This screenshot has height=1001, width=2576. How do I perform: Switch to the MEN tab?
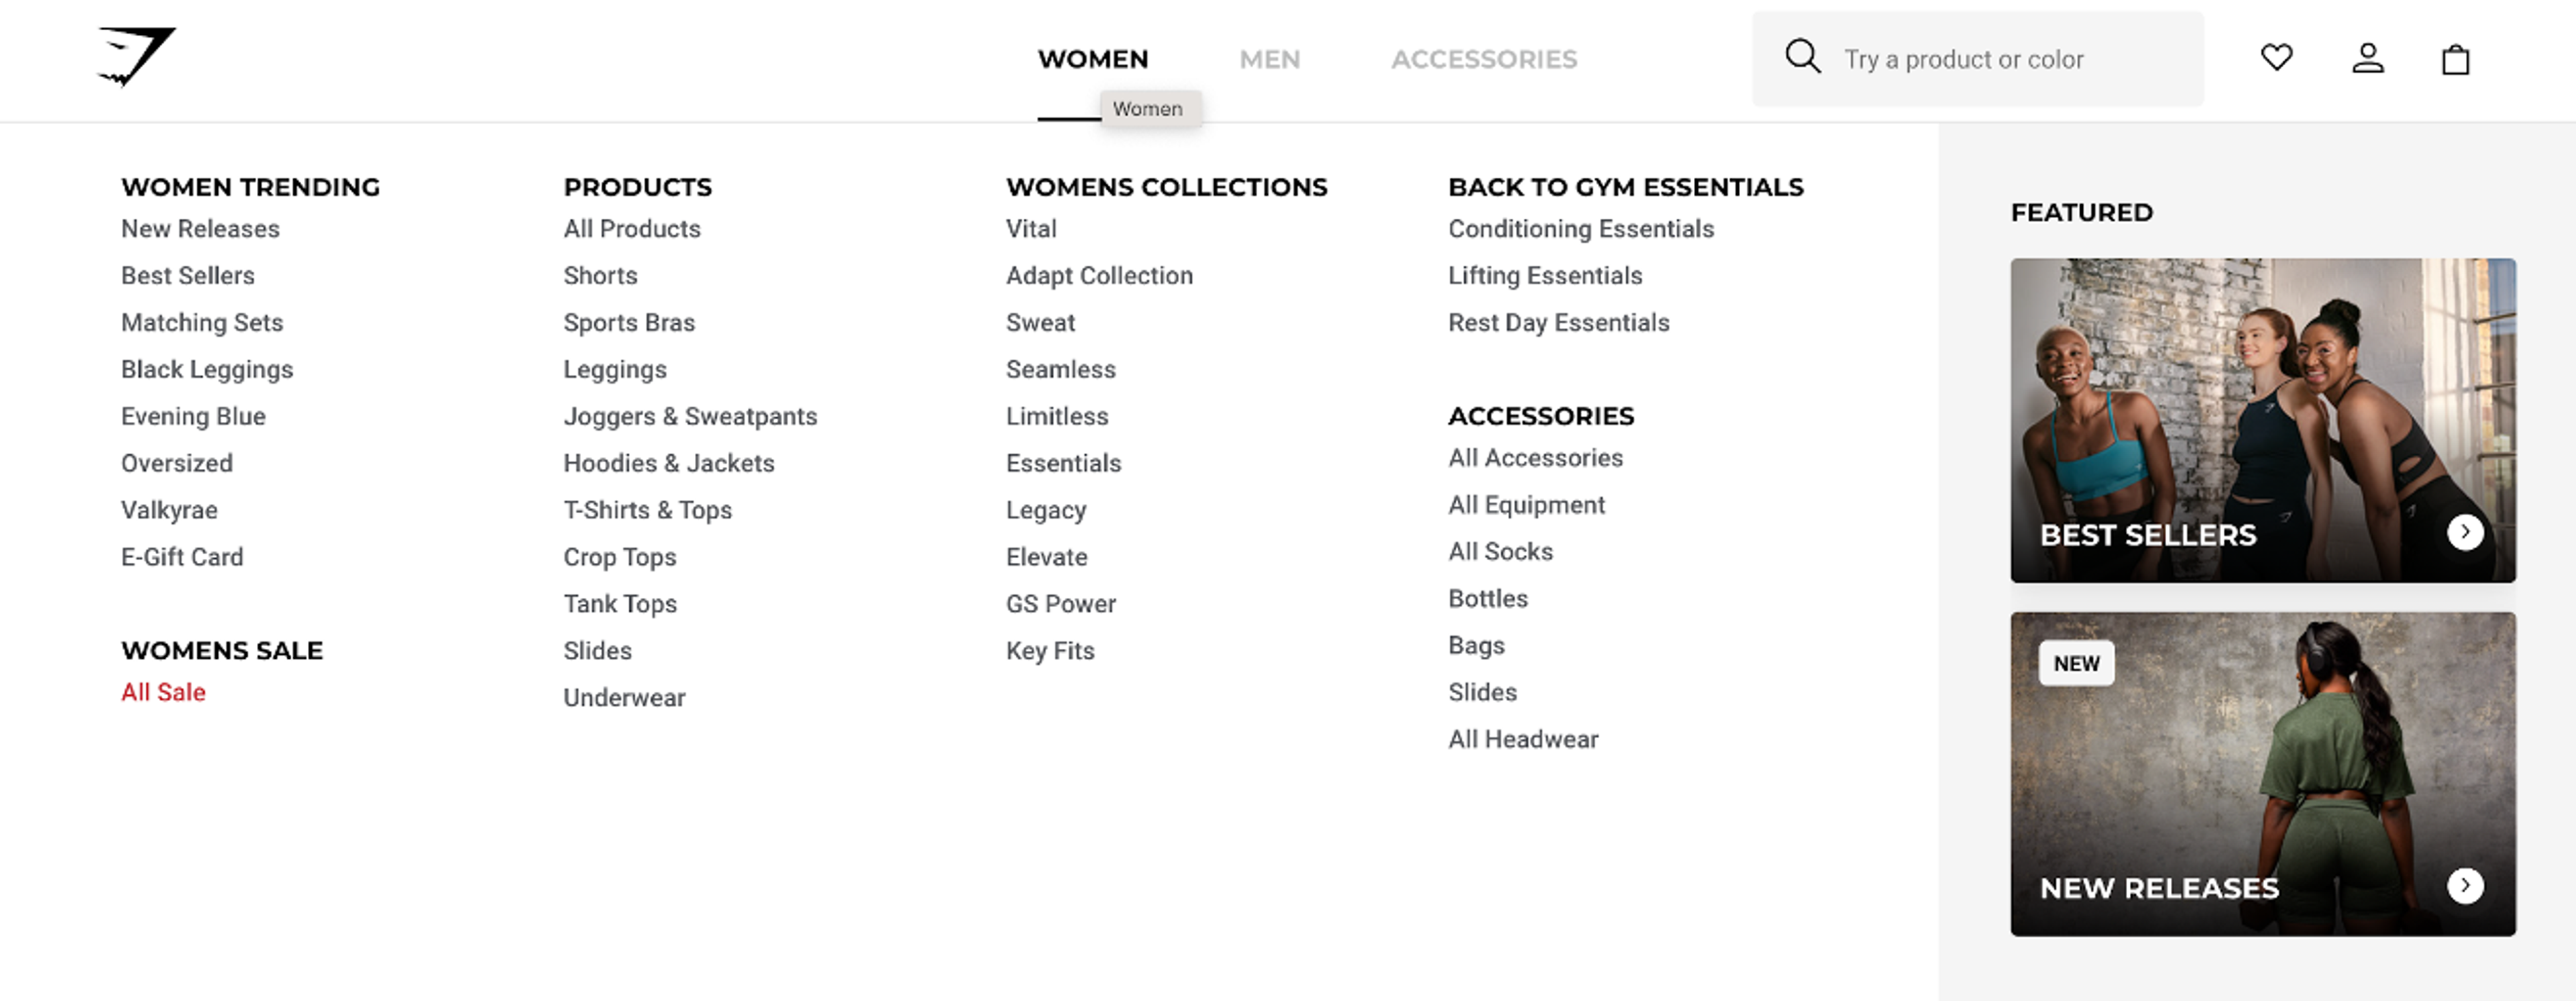point(1270,59)
